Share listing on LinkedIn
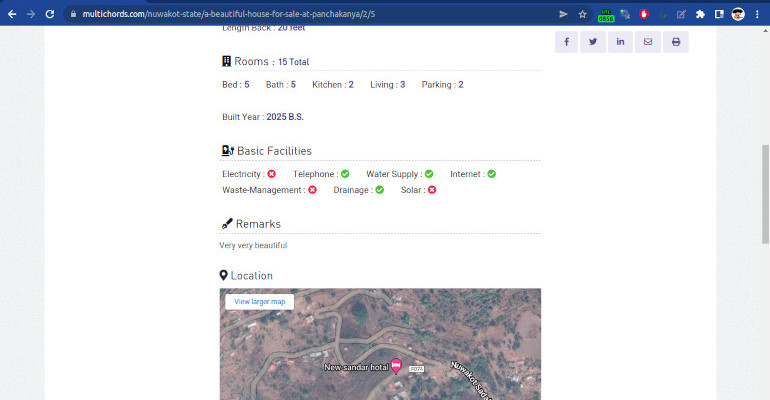 click(x=620, y=42)
